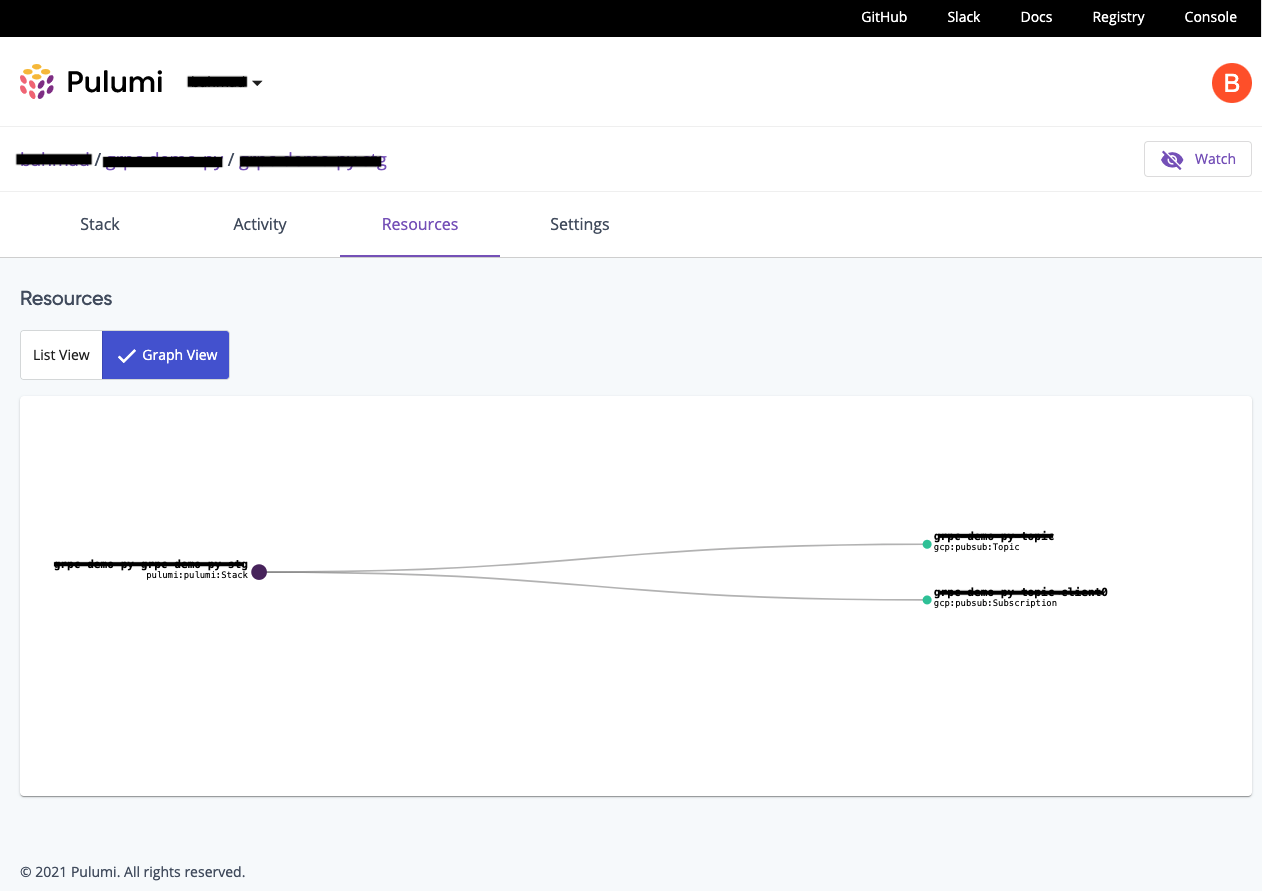Click the Pulumi wordmark text
The width and height of the screenshot is (1262, 891).
(x=114, y=82)
